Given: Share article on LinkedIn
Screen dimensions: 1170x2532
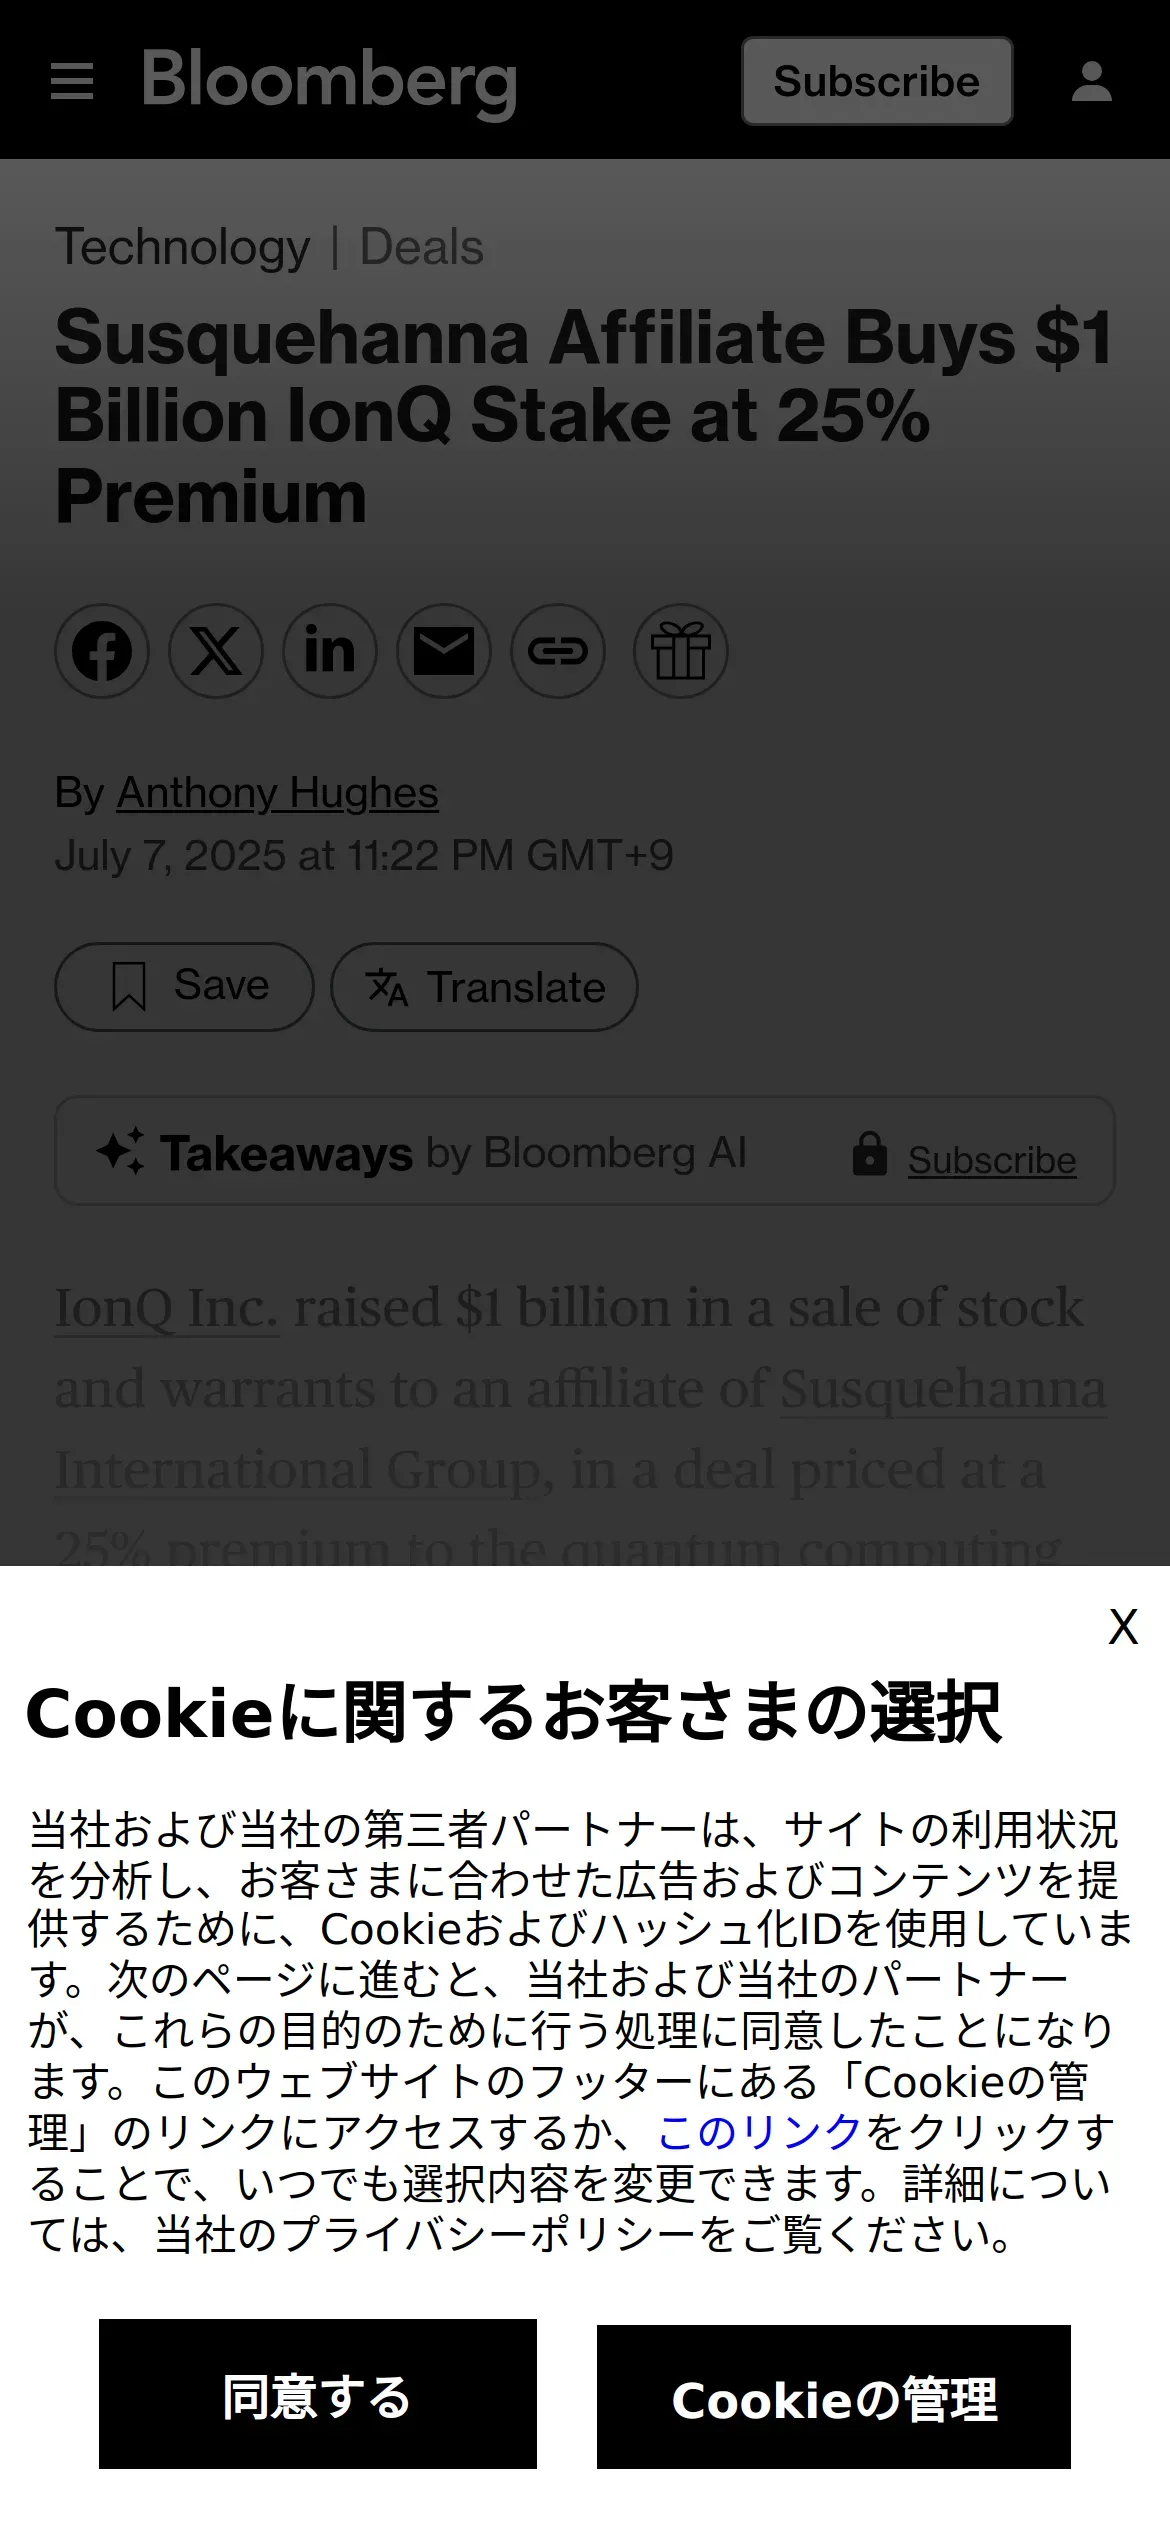Looking at the screenshot, I should (x=330, y=651).
